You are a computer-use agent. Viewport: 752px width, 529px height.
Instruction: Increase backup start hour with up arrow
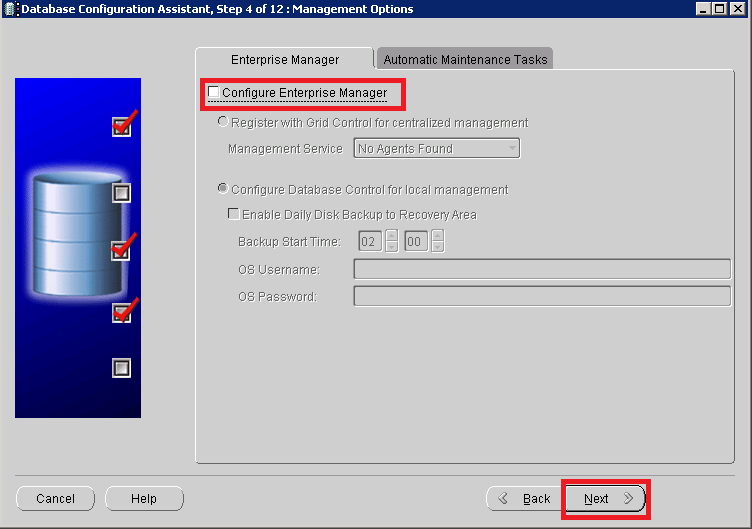pos(392,235)
